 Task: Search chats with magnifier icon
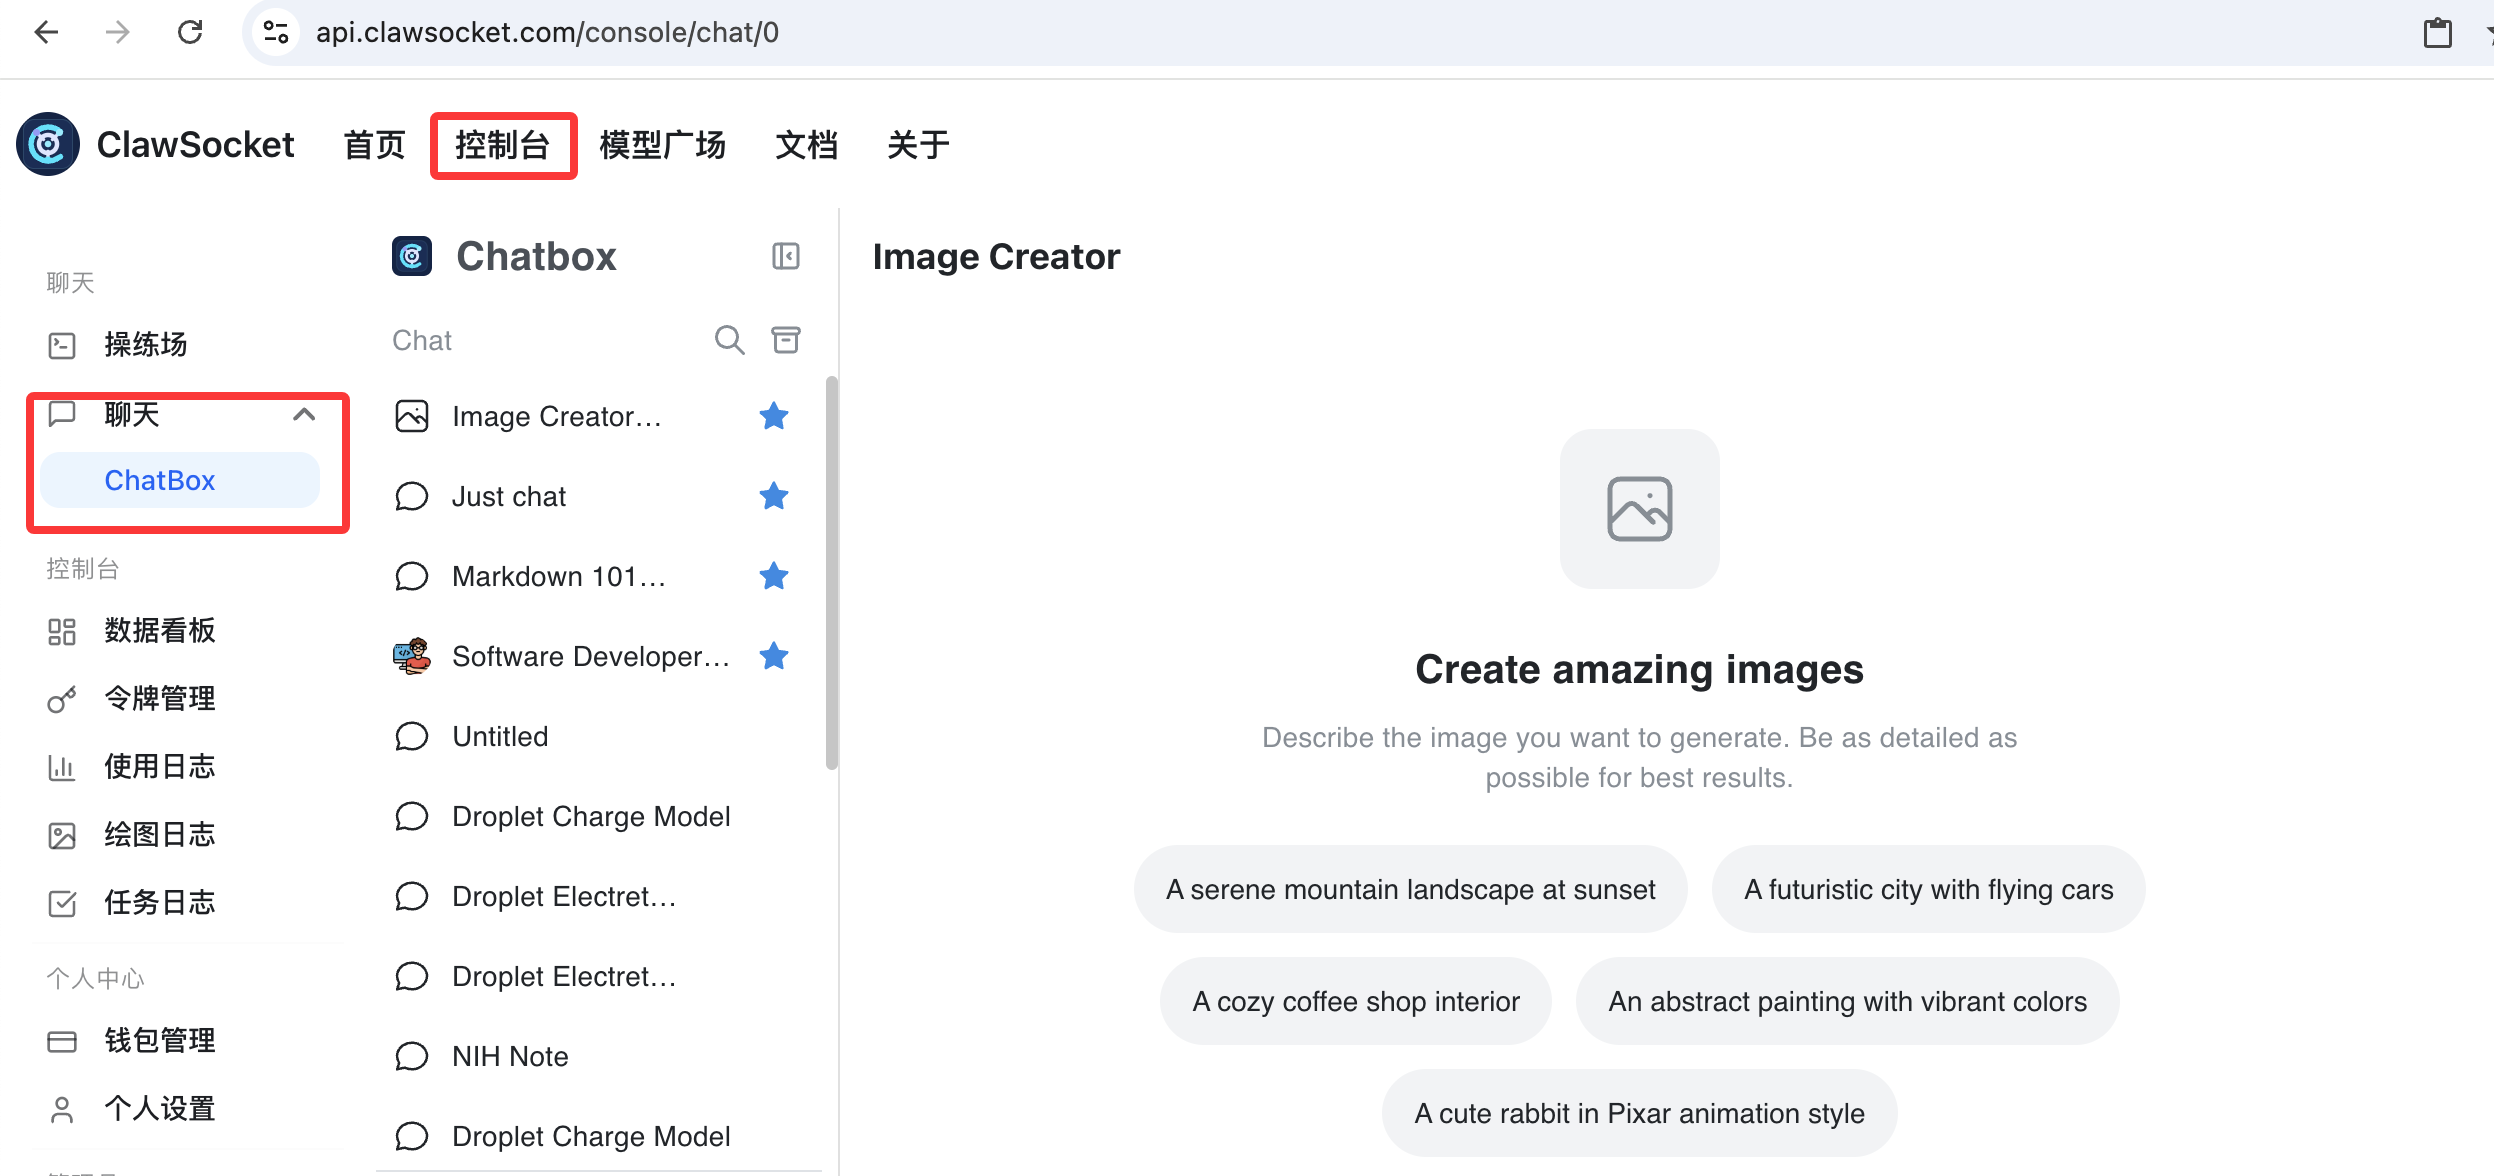(729, 340)
